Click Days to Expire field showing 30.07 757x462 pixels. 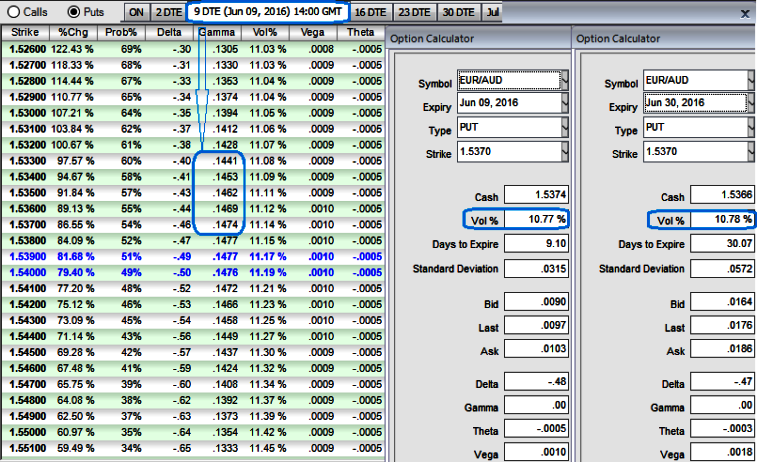(722, 245)
